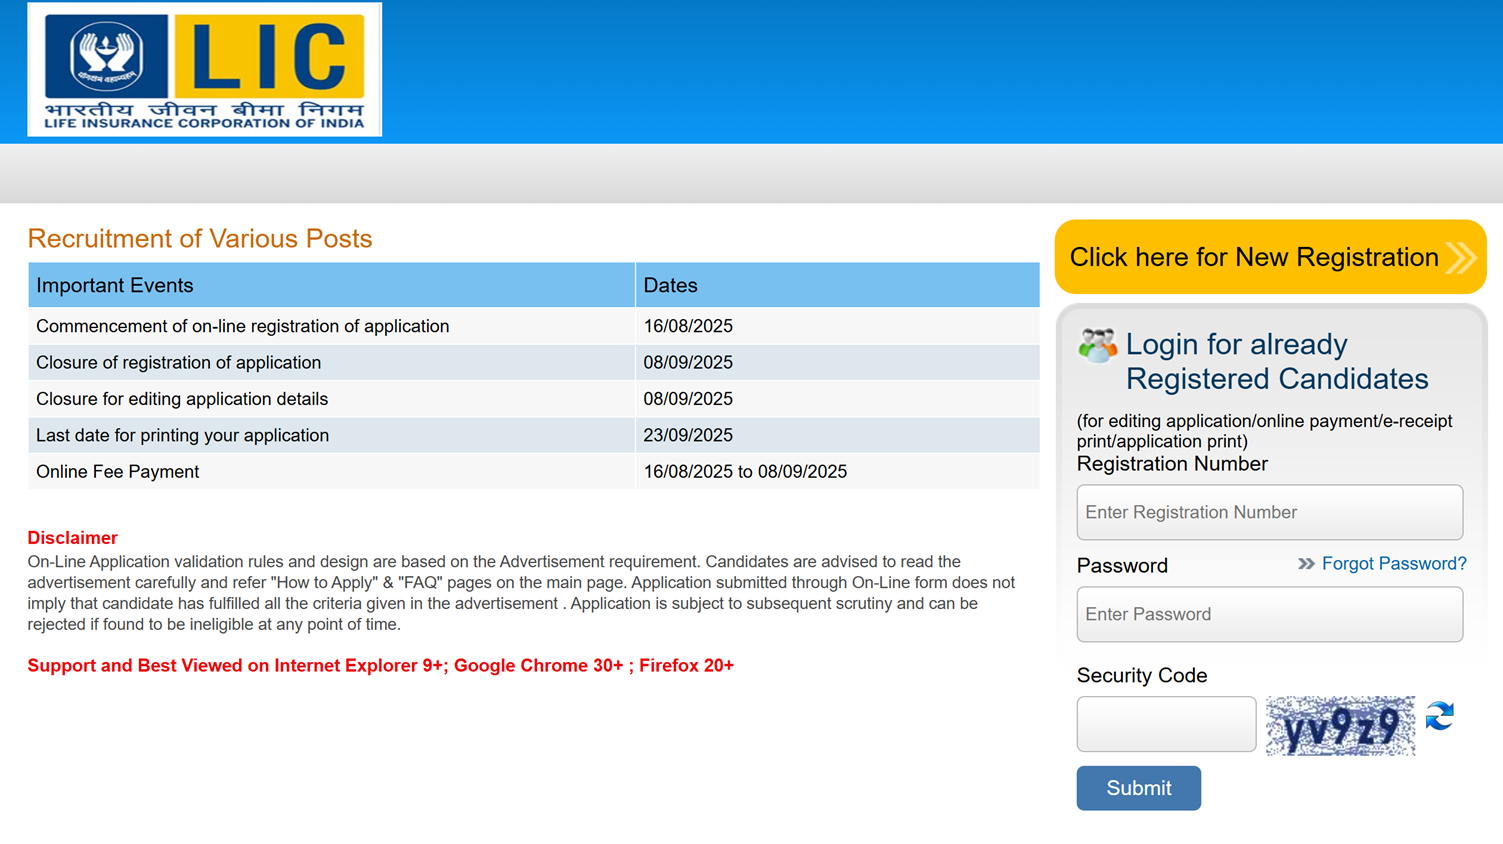Click the captcha image yv9z9
1503x844 pixels.
(x=1340, y=726)
